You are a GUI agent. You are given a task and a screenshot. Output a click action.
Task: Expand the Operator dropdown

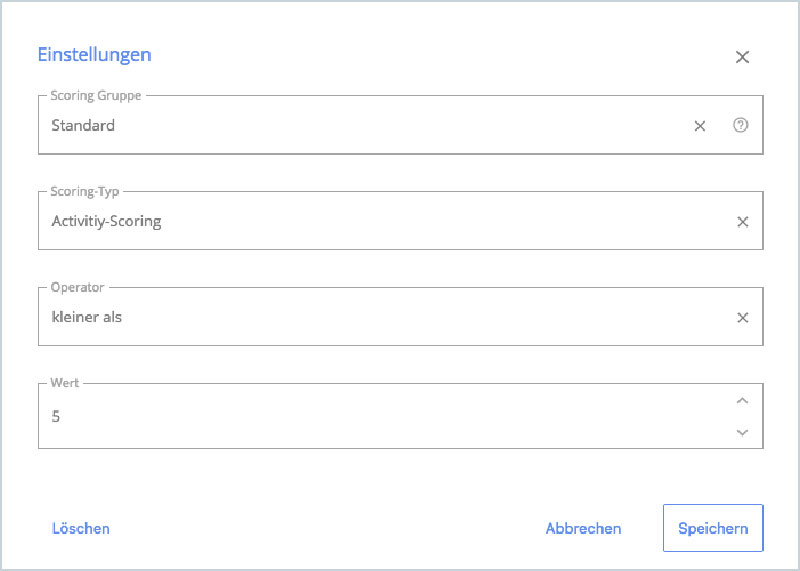[385, 317]
